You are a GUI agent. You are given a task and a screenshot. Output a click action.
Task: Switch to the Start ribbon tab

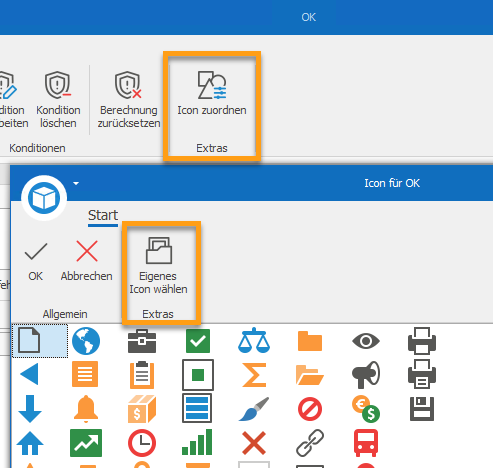(x=103, y=215)
